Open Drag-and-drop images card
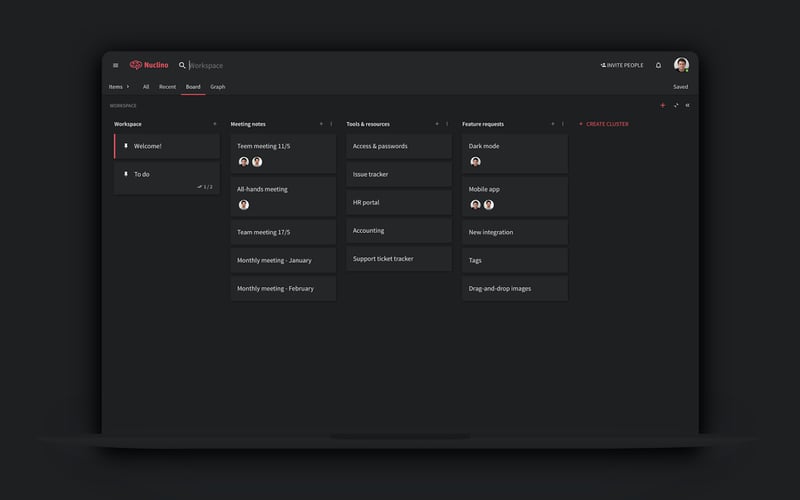 (x=515, y=288)
